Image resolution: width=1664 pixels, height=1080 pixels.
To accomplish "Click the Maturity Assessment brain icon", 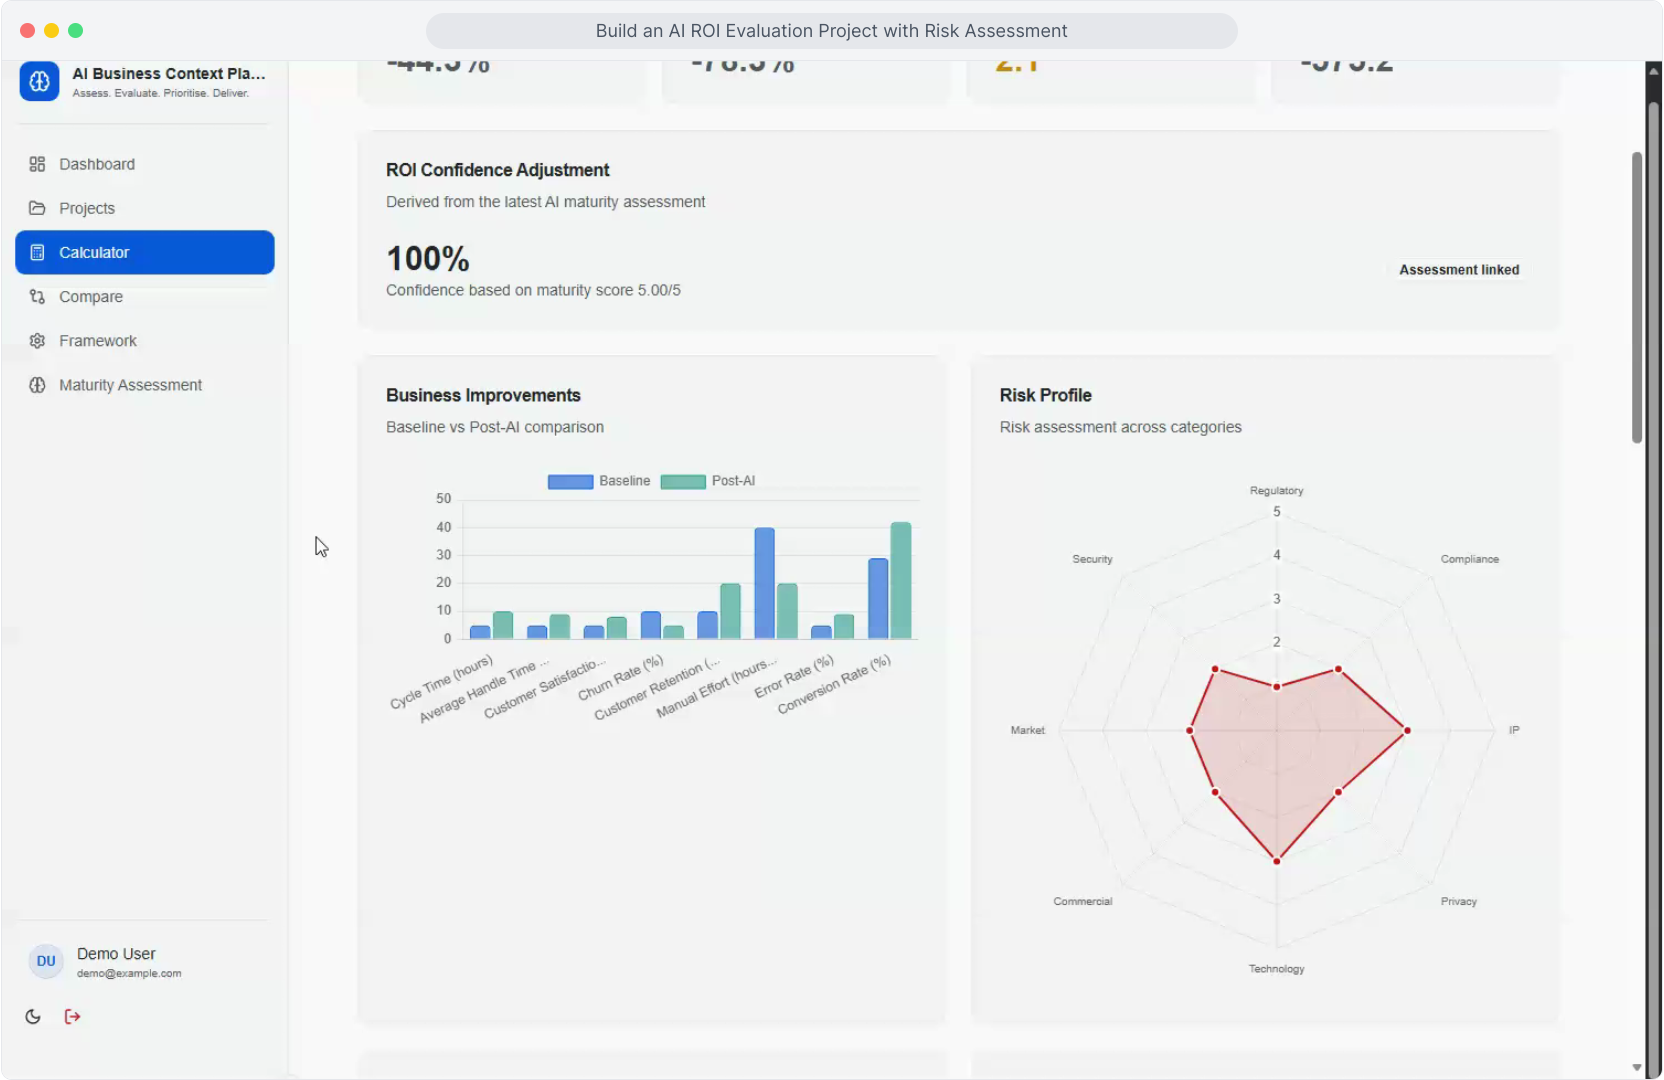I will pos(37,385).
